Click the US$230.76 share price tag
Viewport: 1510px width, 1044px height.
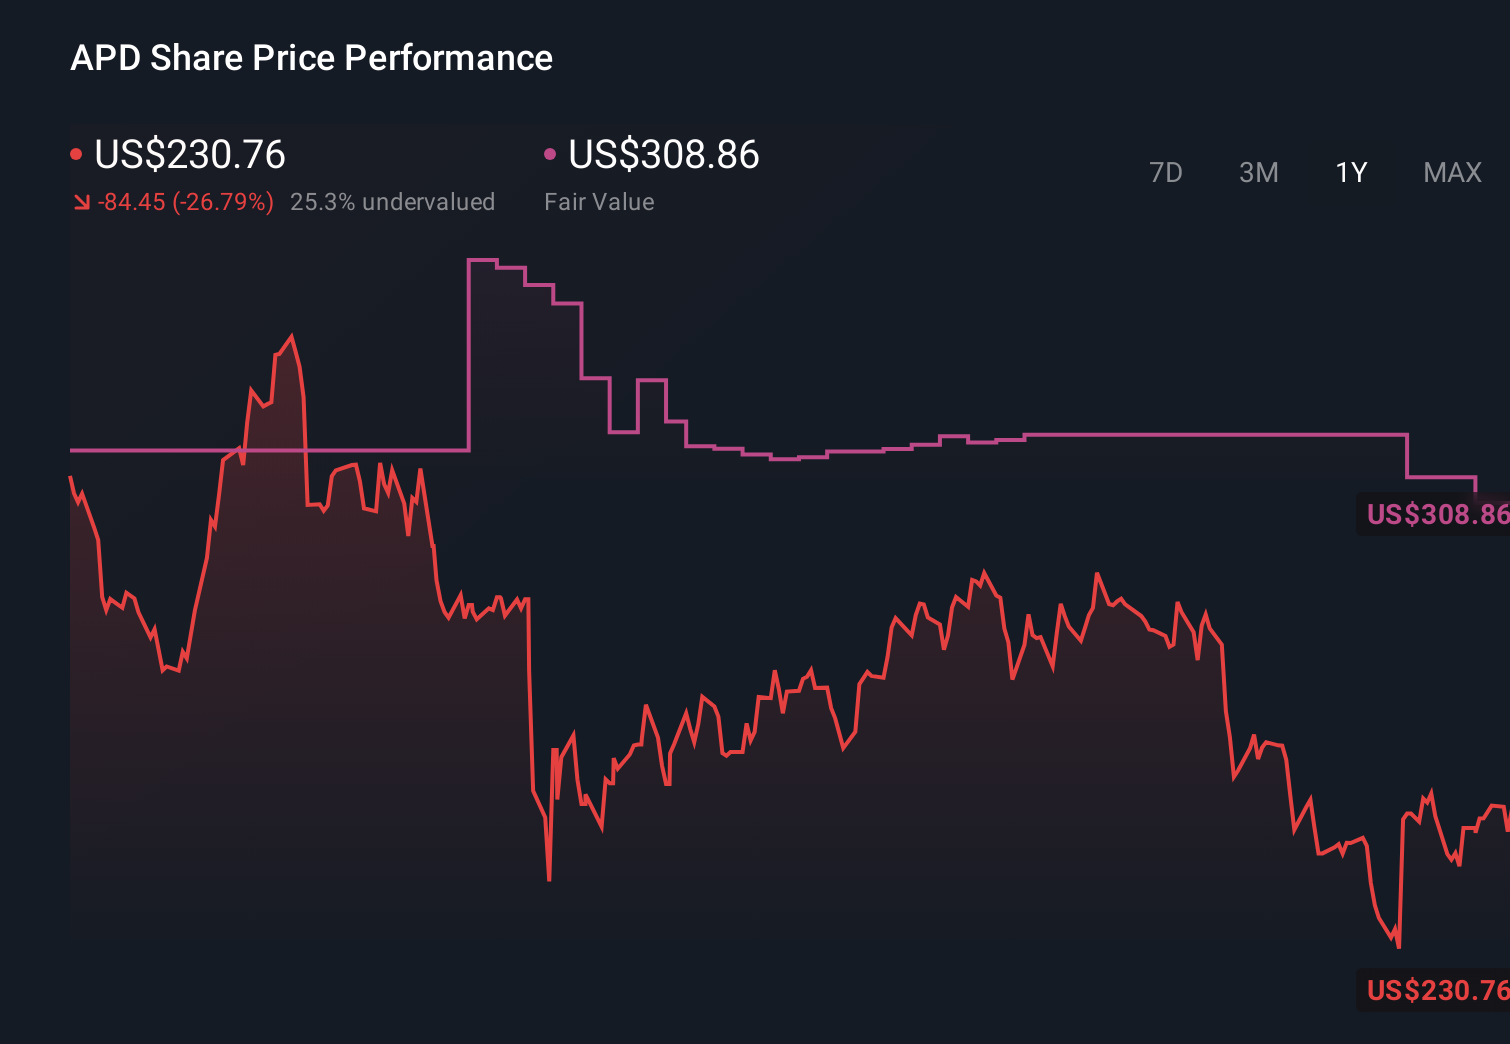click(1437, 991)
